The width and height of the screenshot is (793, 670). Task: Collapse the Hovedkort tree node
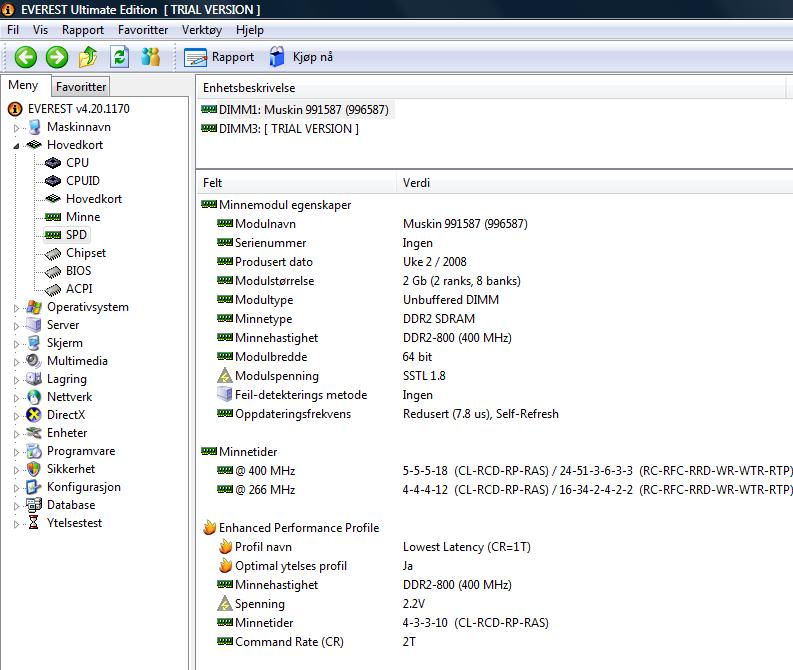click(16, 146)
